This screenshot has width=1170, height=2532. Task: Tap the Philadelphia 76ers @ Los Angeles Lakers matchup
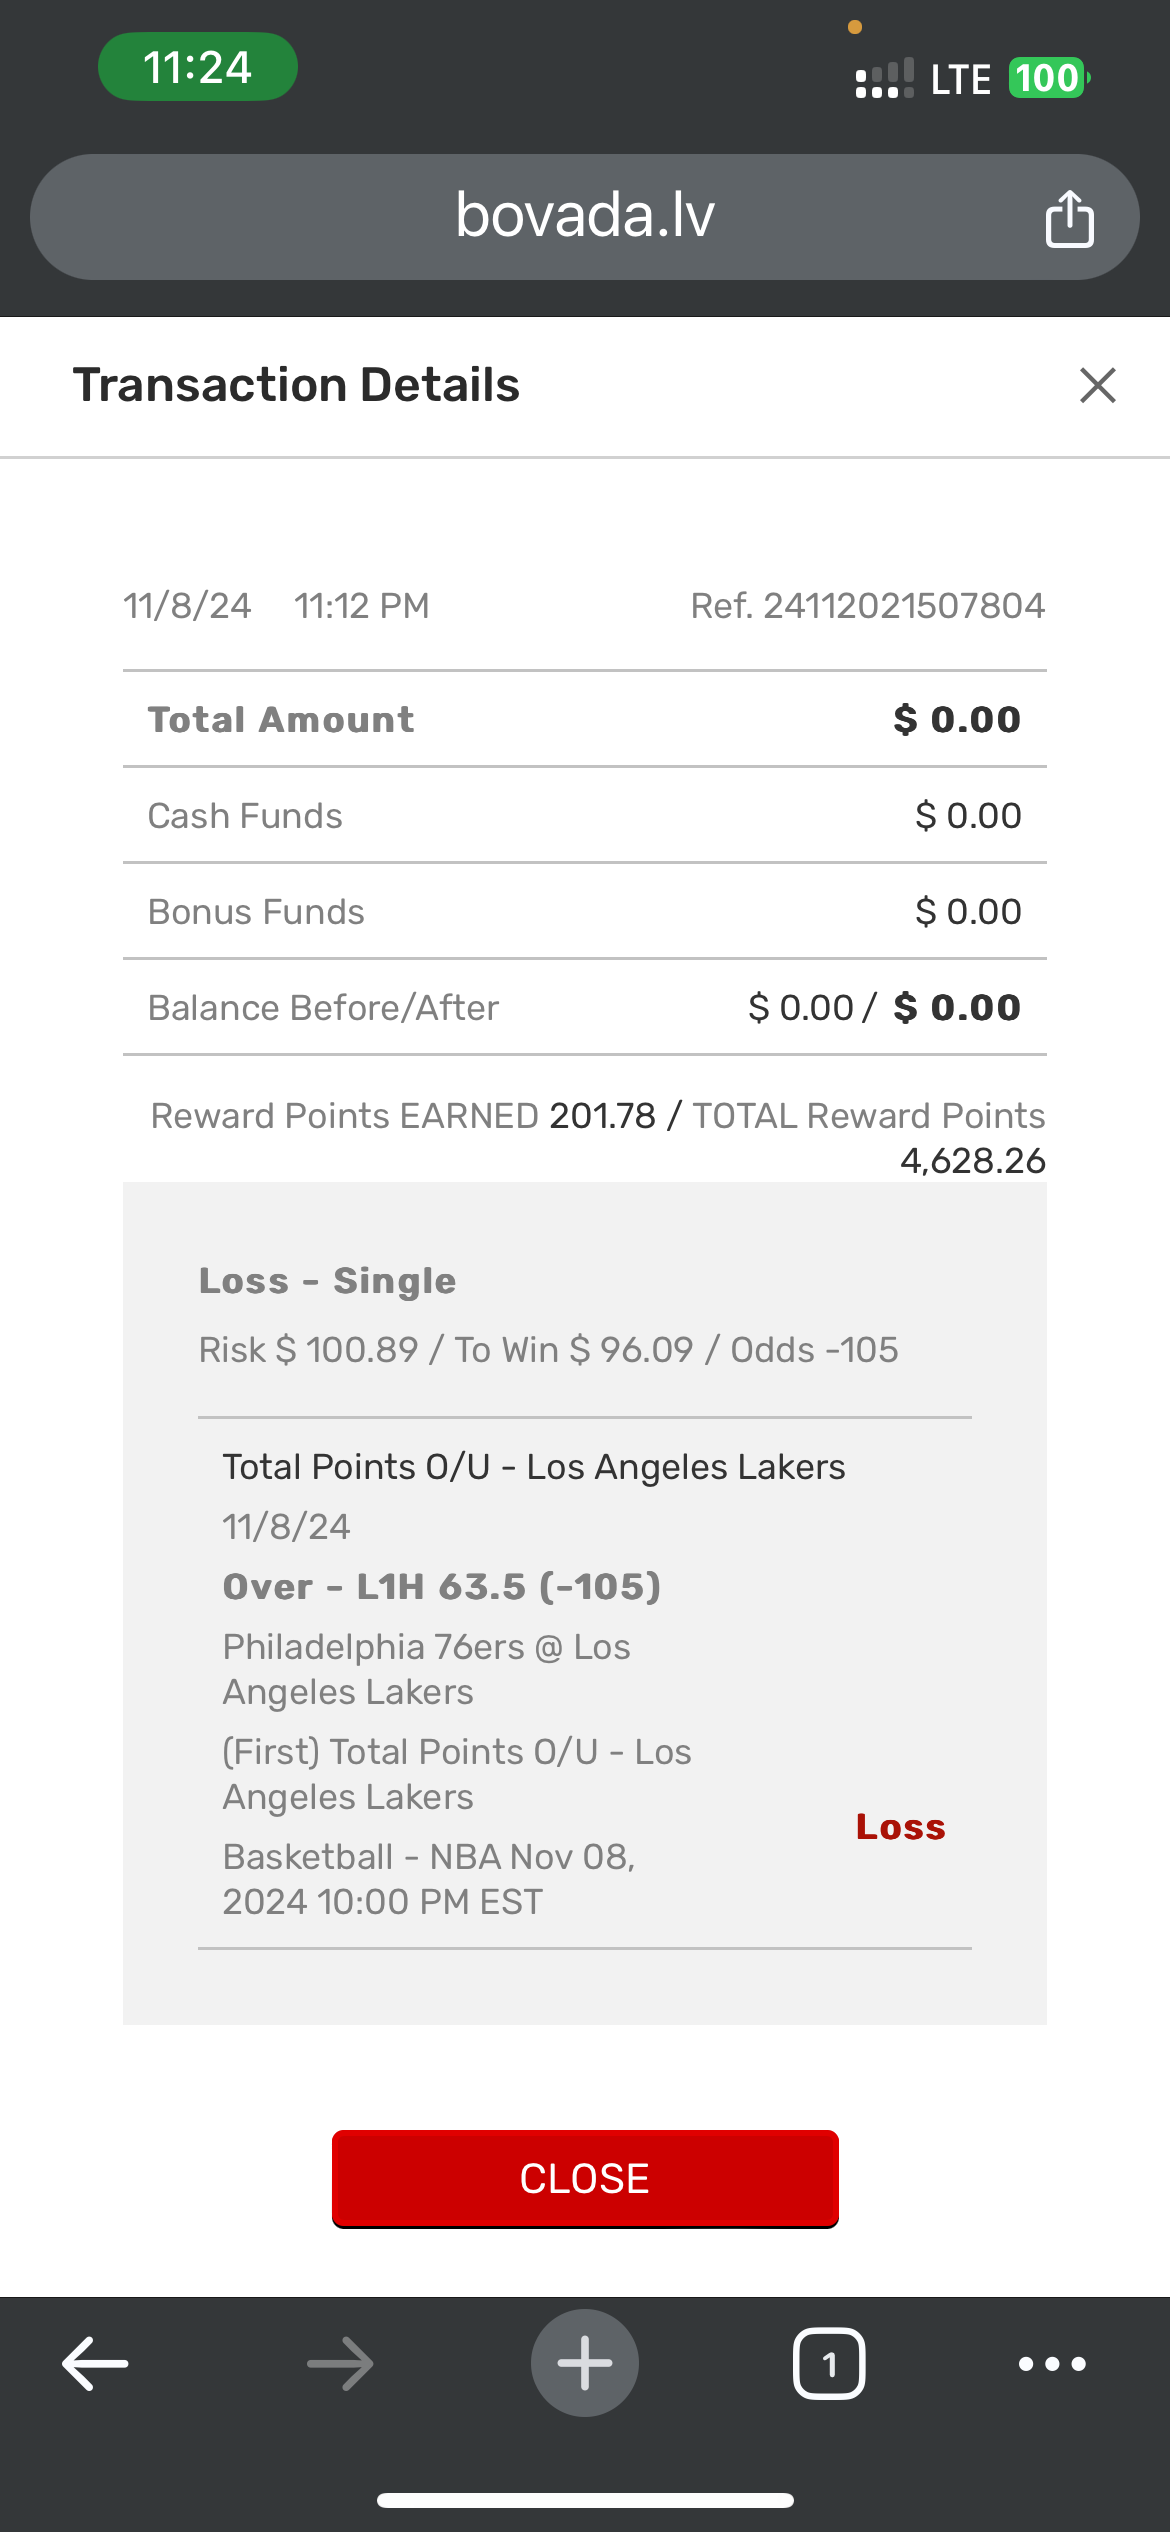tap(426, 1669)
